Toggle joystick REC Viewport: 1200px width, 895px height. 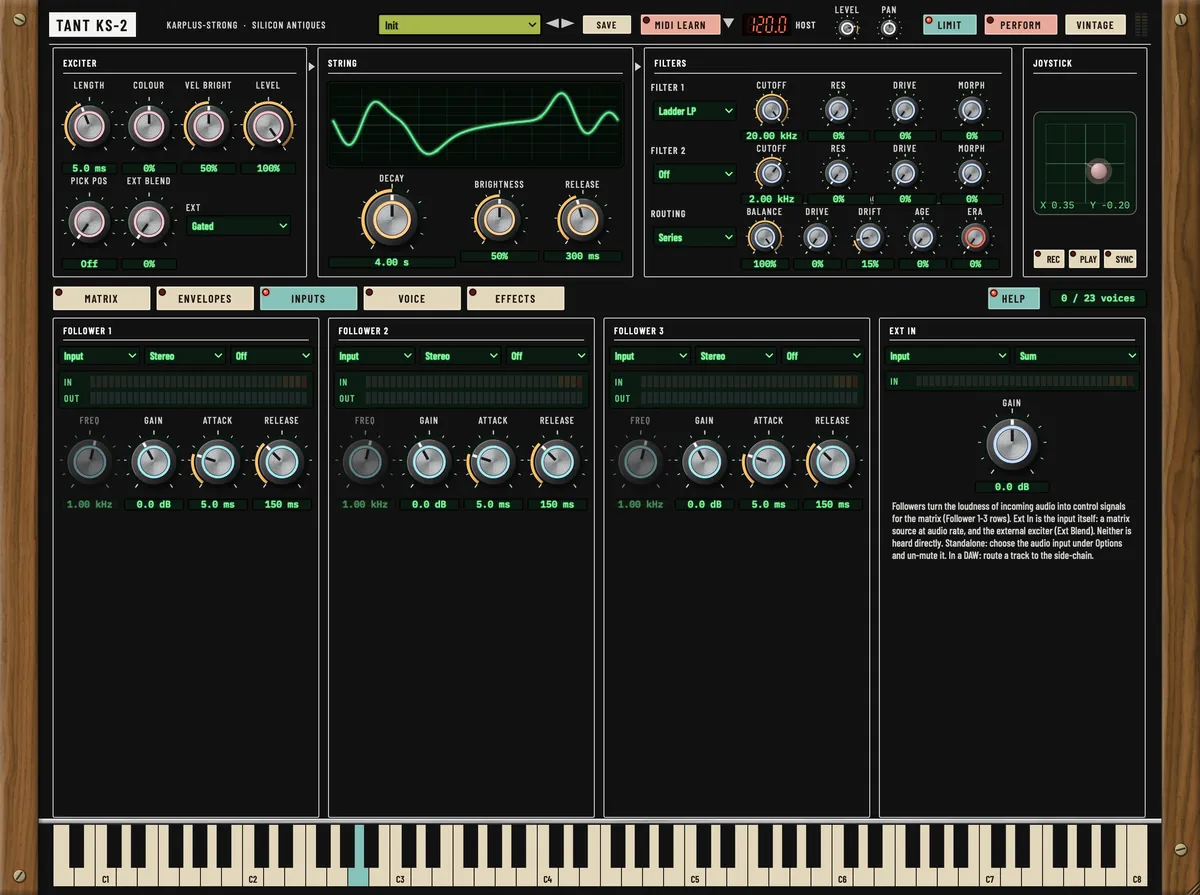(1049, 259)
